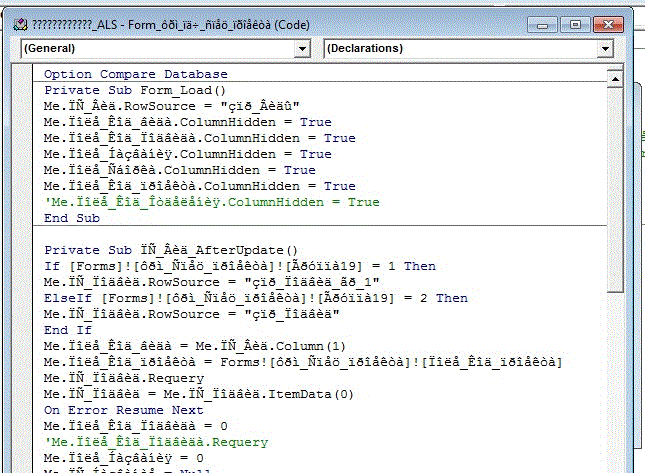The height and width of the screenshot is (473, 645).
Task: Click the 'Option Compare Database' line
Action: [136, 74]
